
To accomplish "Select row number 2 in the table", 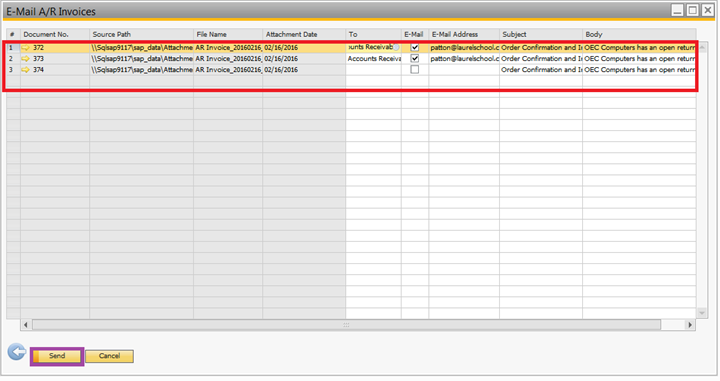I will (x=13, y=59).
